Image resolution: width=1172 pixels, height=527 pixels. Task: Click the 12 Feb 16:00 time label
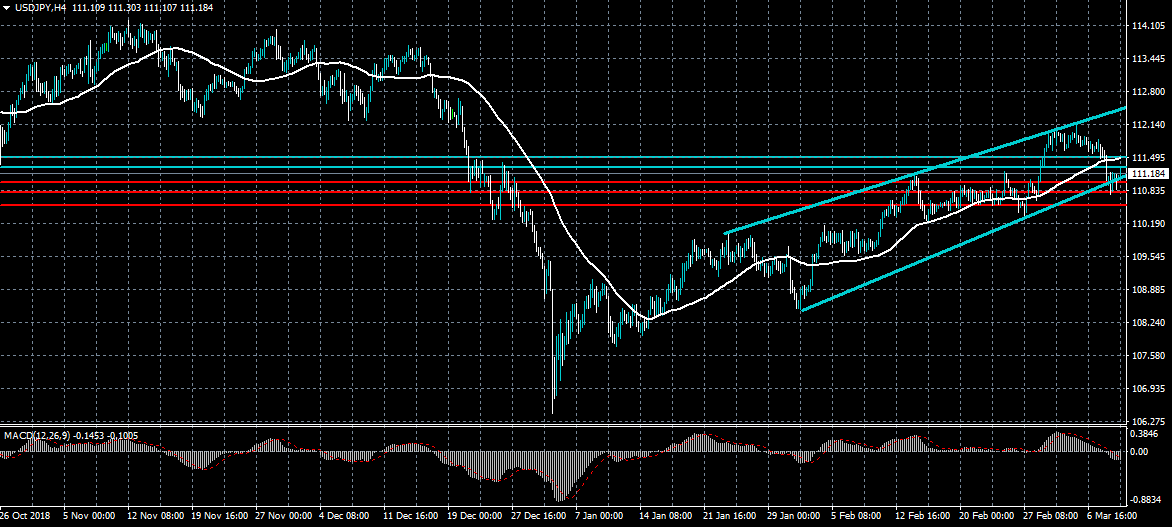click(924, 516)
